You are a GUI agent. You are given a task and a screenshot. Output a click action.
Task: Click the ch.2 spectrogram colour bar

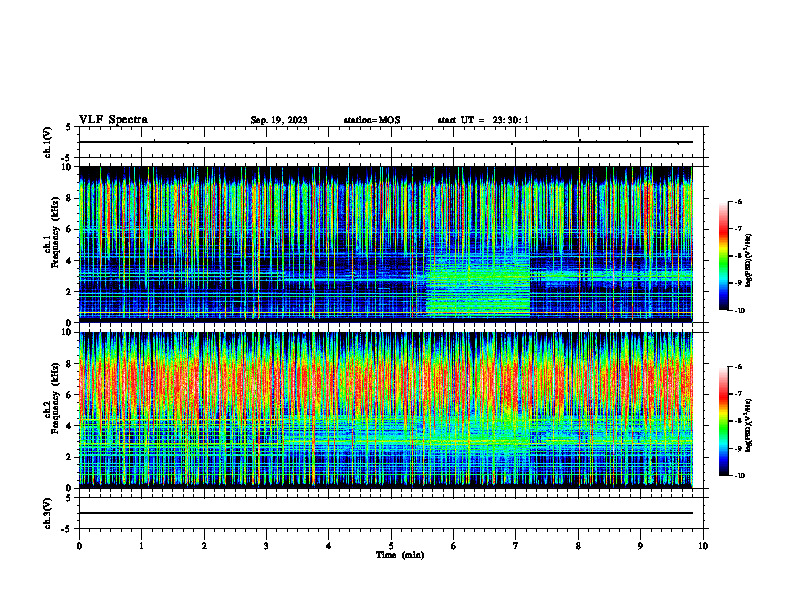click(723, 421)
